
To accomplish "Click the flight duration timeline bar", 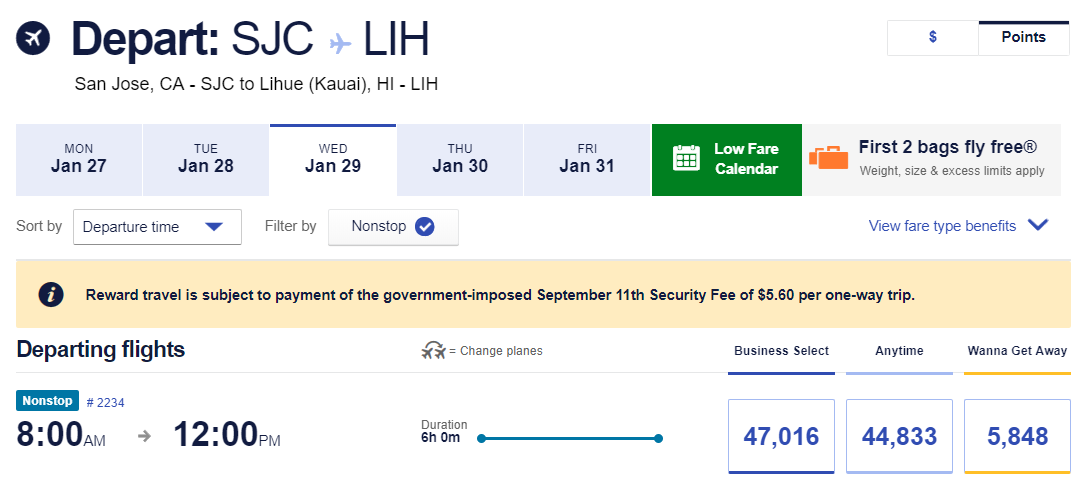I will pyautogui.click(x=569, y=438).
